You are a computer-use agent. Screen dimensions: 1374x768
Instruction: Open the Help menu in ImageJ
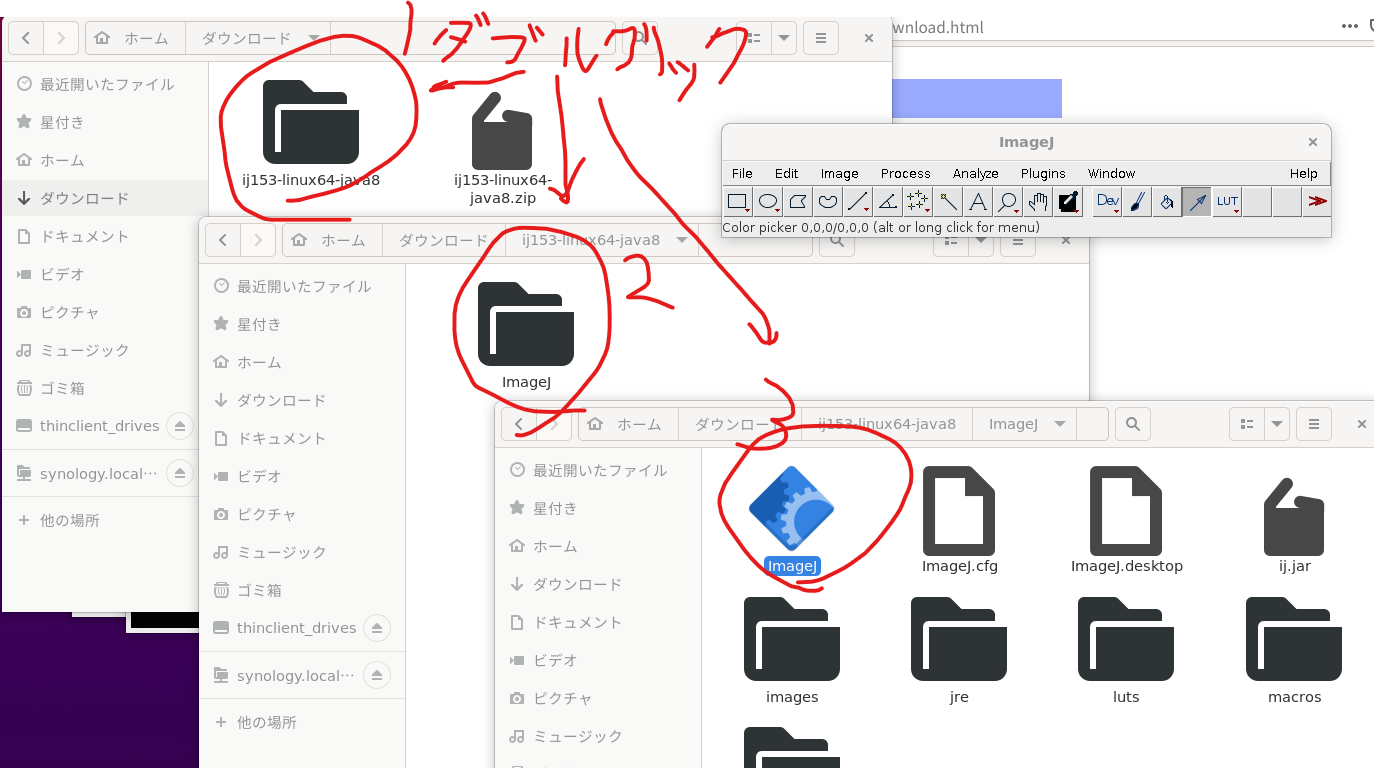point(1304,173)
